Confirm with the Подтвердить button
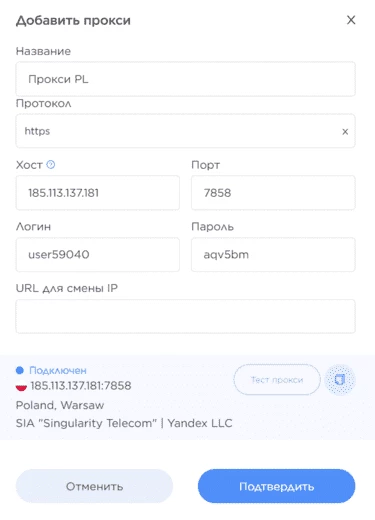The height and width of the screenshot is (520, 375). pyautogui.click(x=277, y=486)
